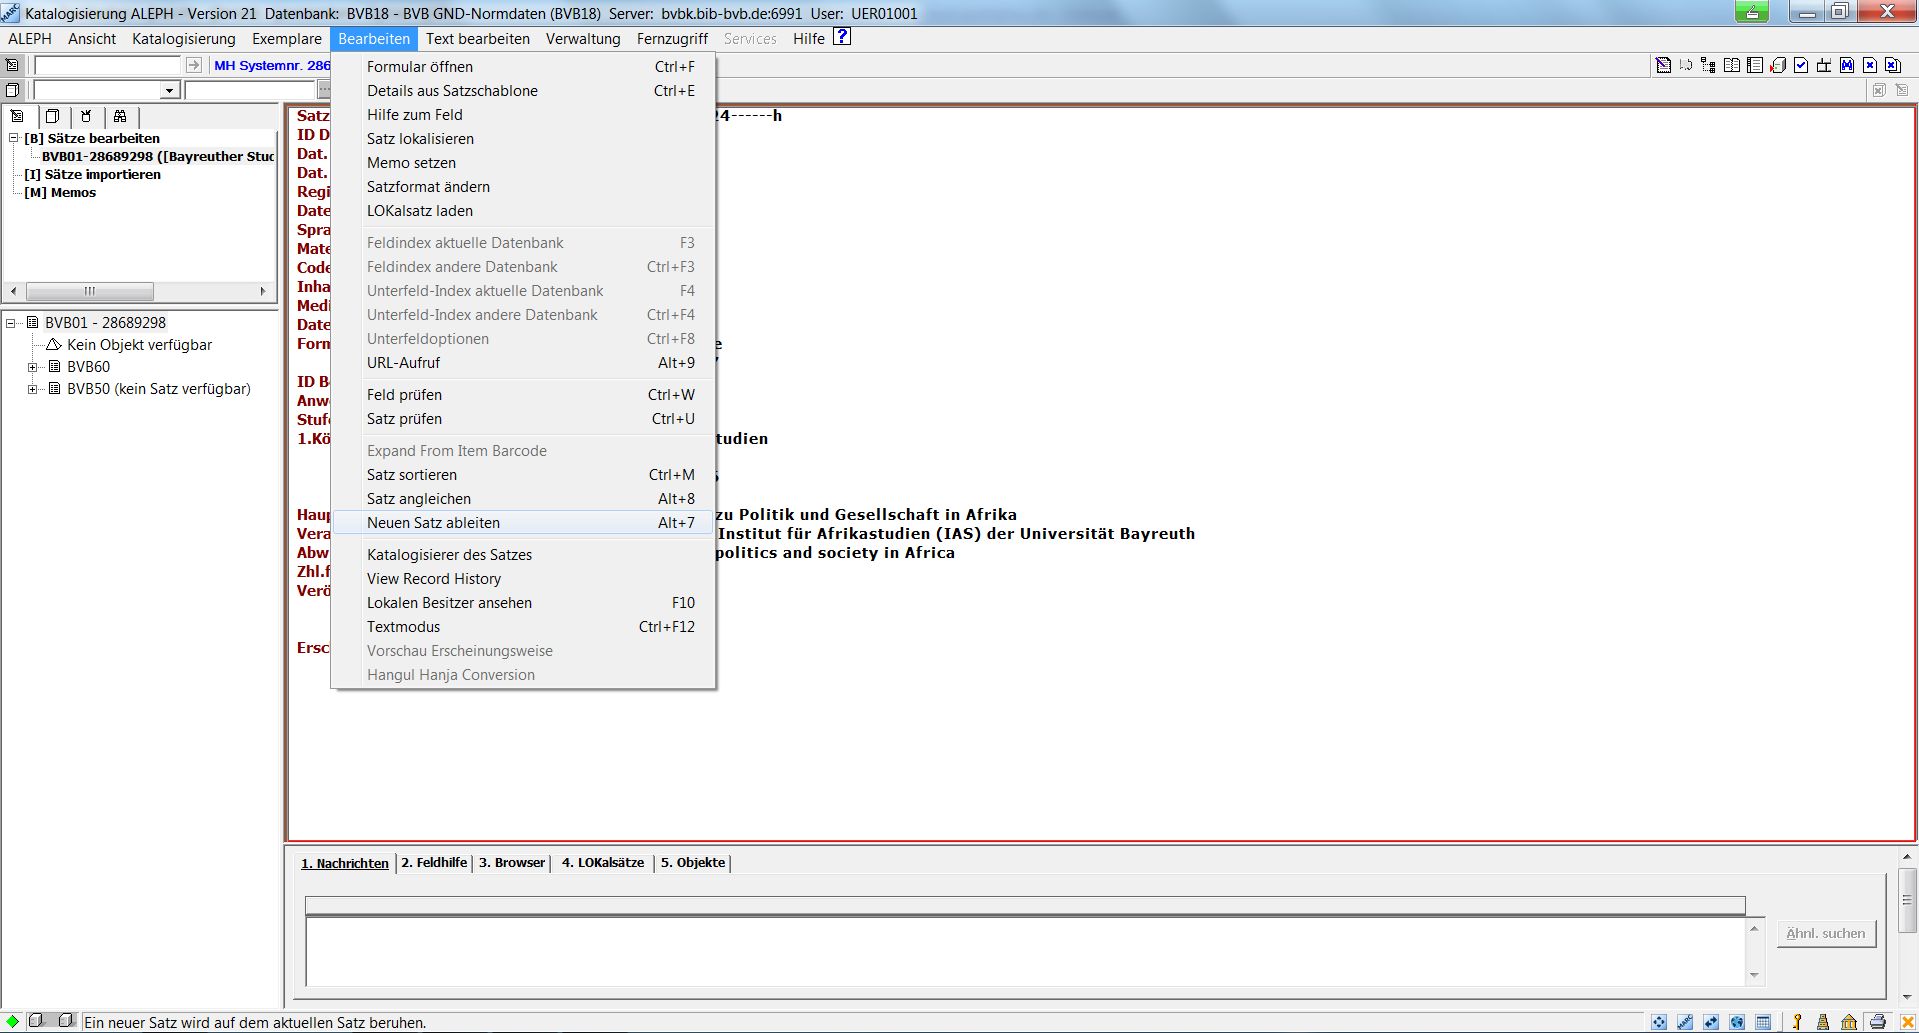Screen dimensions: 1919x1033
Task: Click the checkmark document icon in toolbar
Action: pyautogui.click(x=1801, y=65)
